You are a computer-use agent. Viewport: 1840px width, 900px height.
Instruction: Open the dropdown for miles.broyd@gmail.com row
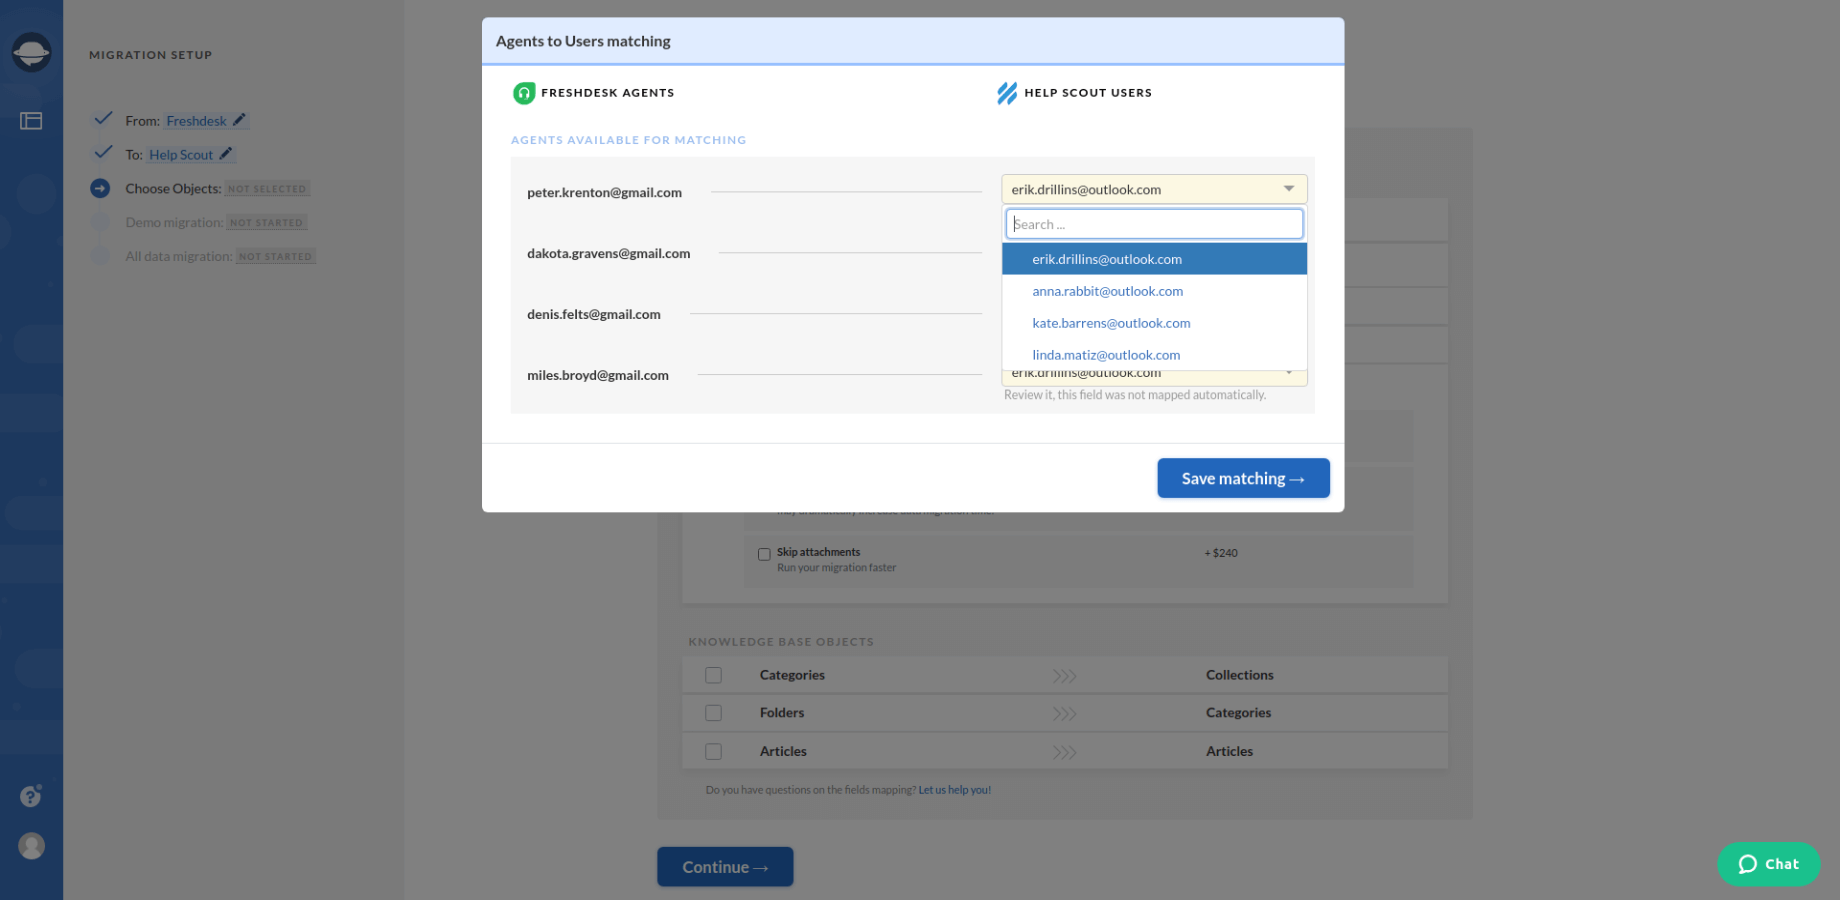pos(1154,377)
